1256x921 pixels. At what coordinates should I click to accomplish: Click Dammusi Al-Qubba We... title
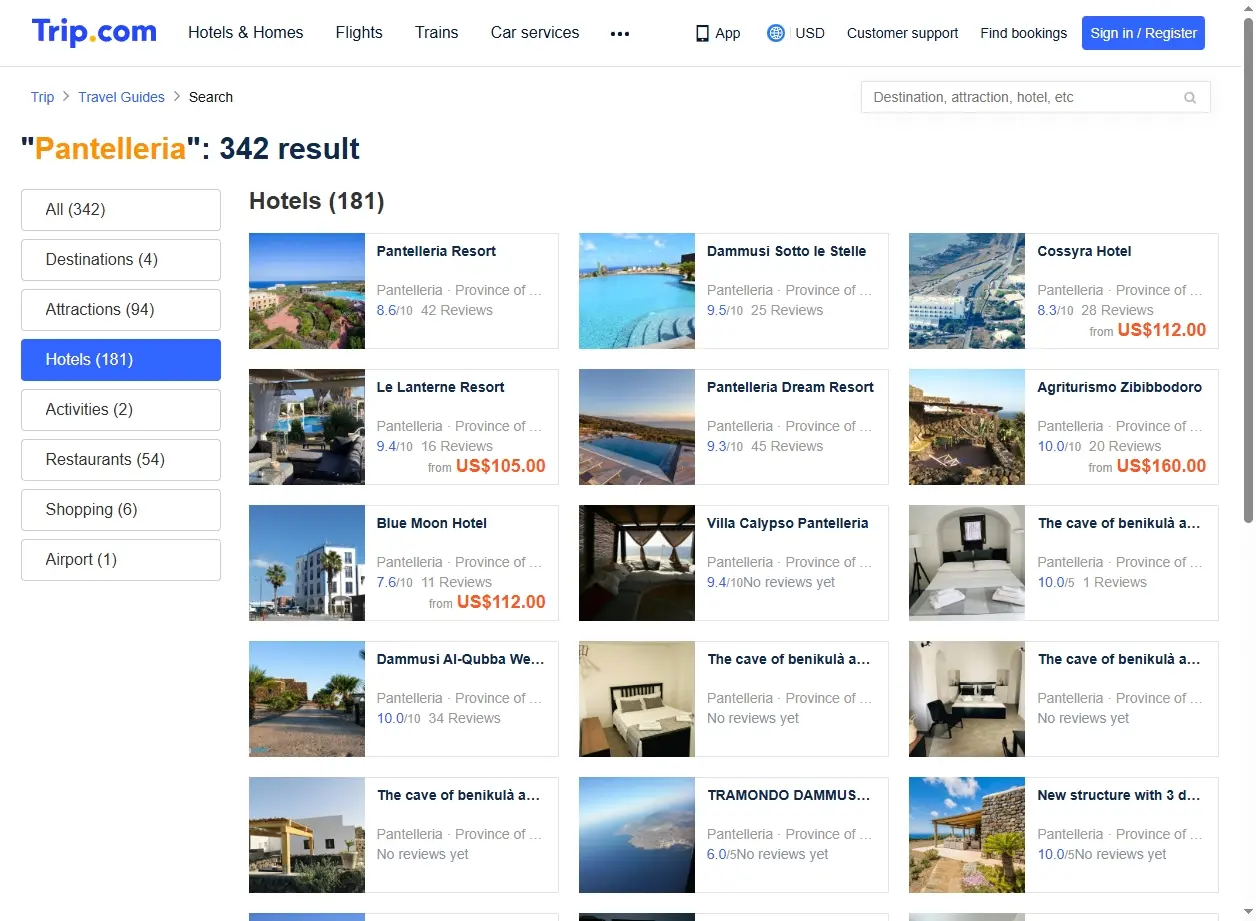pos(460,659)
